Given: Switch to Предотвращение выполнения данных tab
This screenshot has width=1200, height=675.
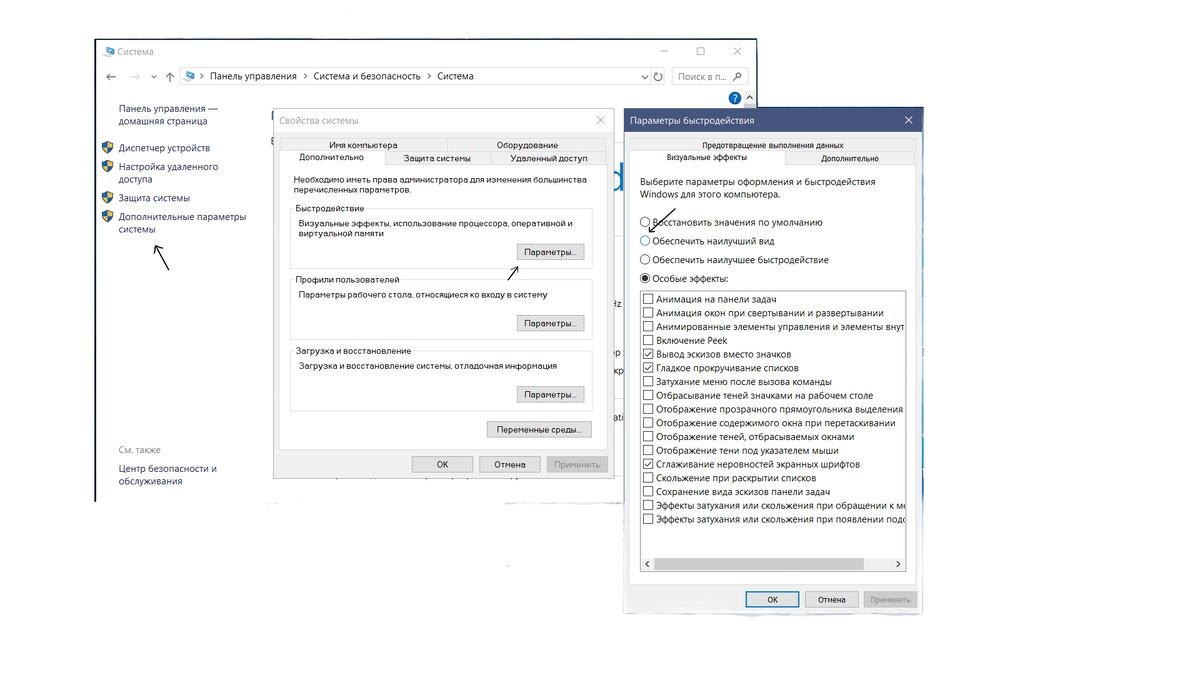Looking at the screenshot, I should click(772, 145).
